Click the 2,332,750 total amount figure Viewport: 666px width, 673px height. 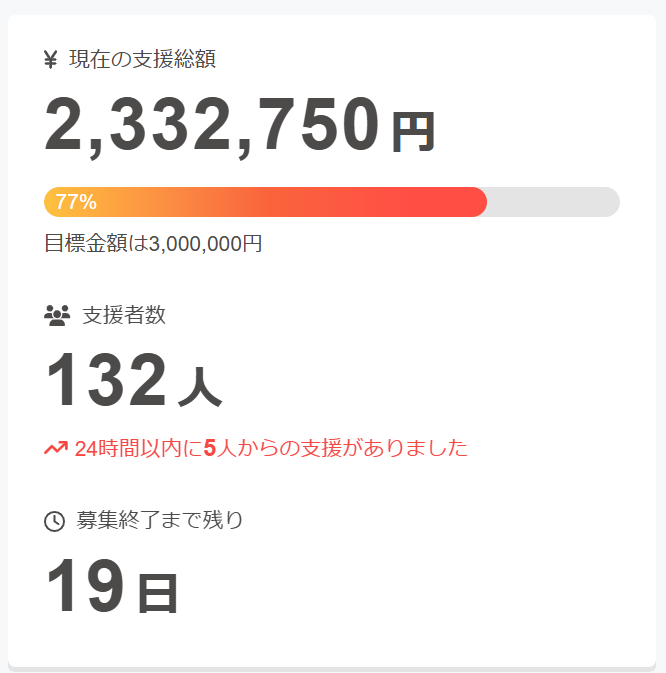212,124
